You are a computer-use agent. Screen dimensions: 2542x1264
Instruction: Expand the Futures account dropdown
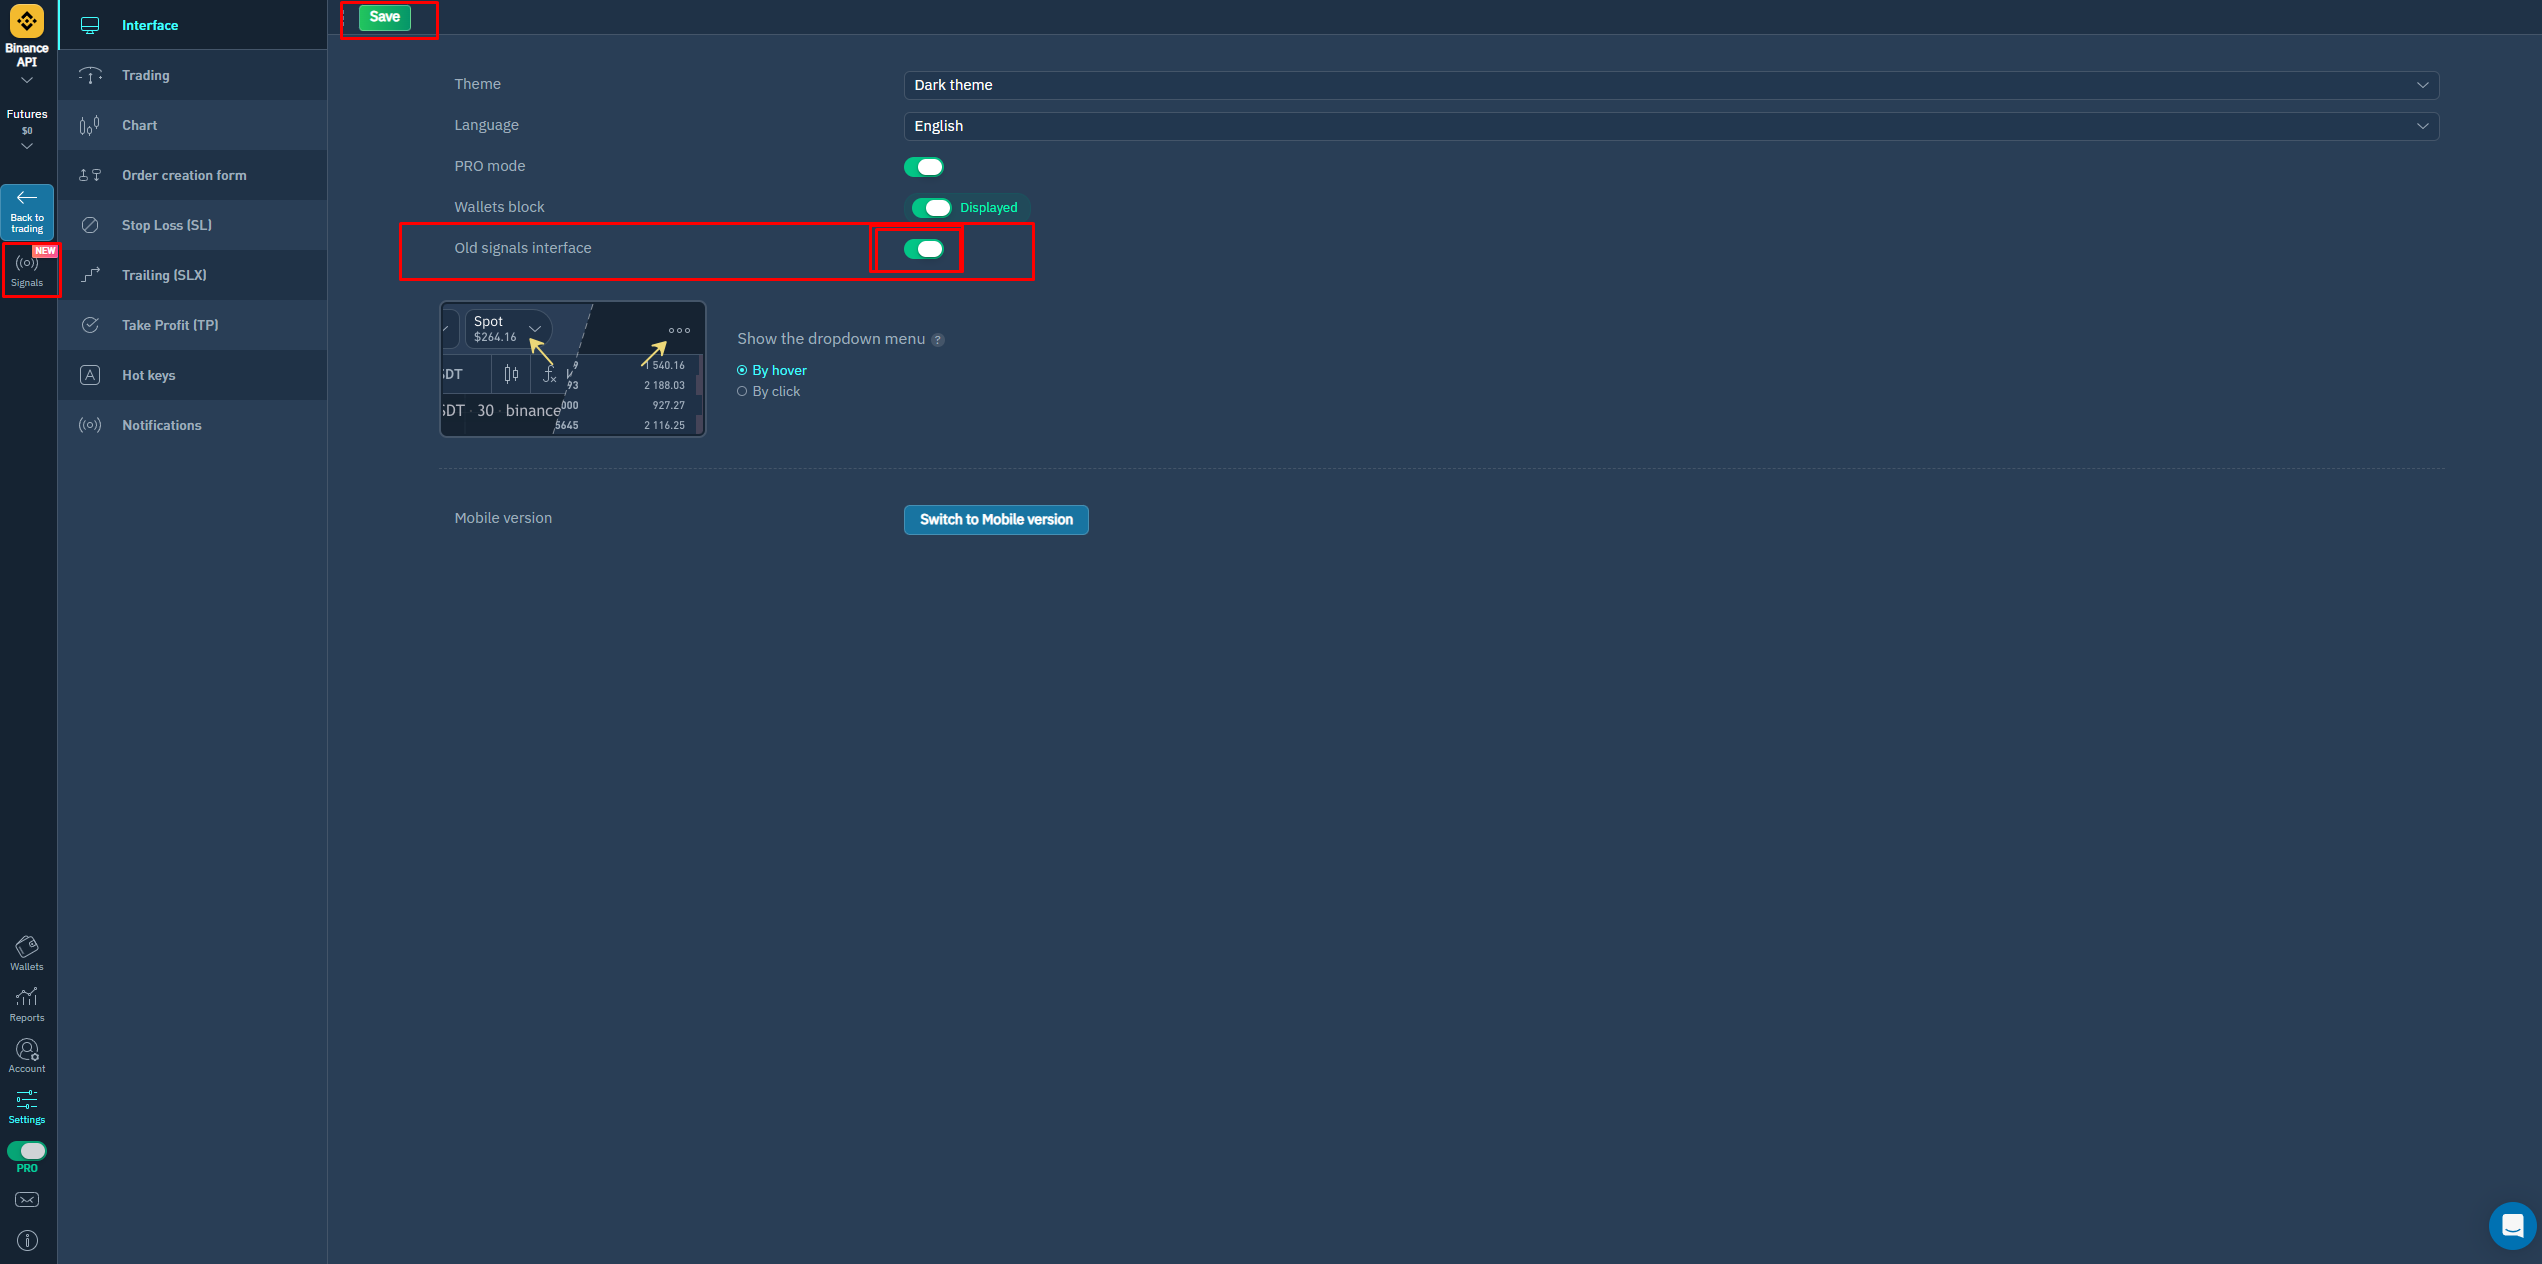27,130
